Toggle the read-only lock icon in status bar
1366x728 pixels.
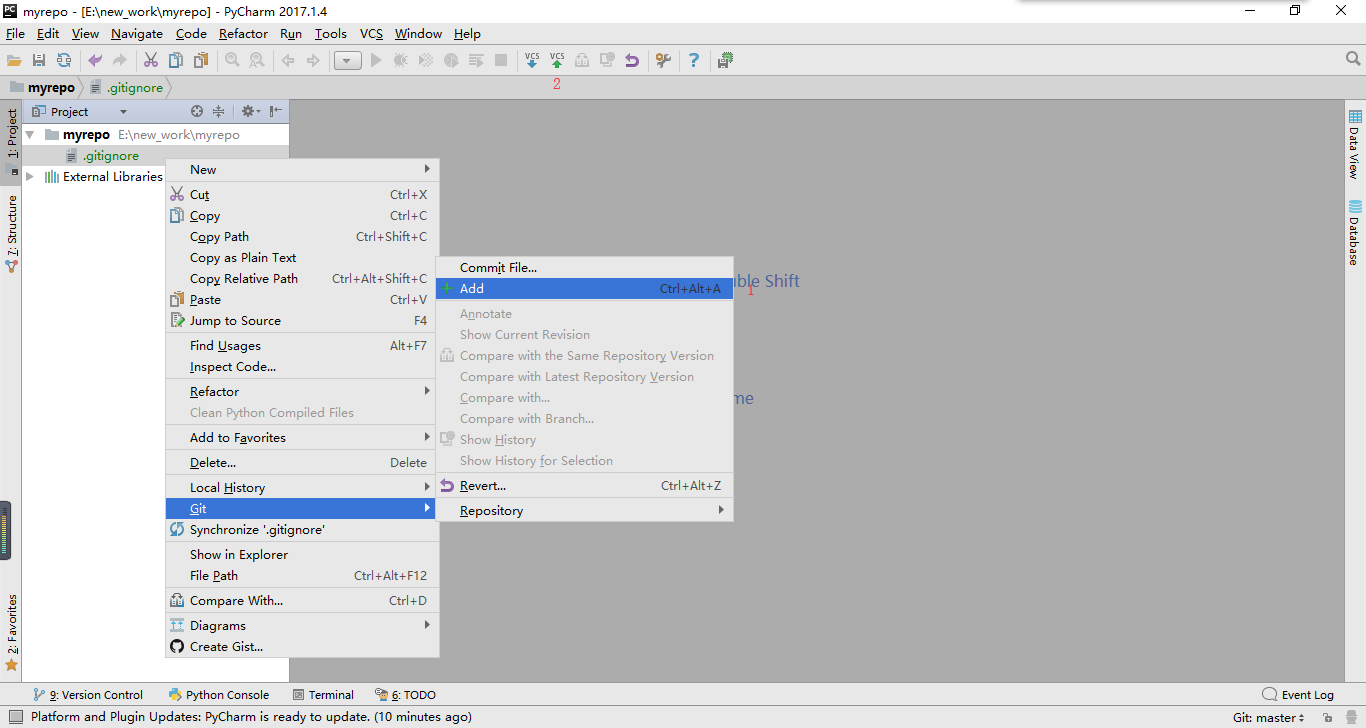coord(1326,718)
